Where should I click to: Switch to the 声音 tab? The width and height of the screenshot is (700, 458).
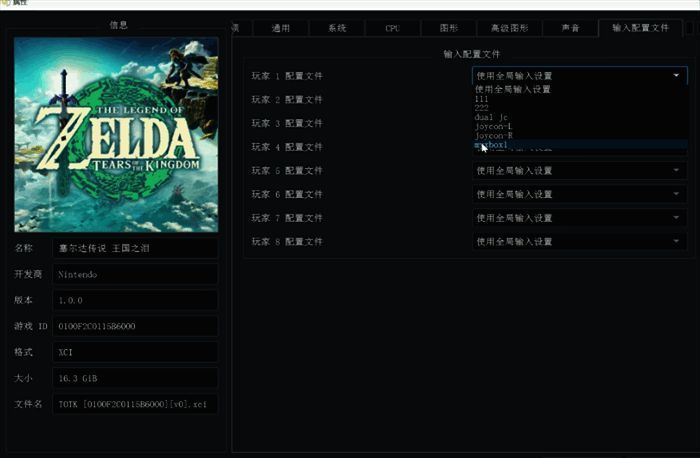point(570,28)
